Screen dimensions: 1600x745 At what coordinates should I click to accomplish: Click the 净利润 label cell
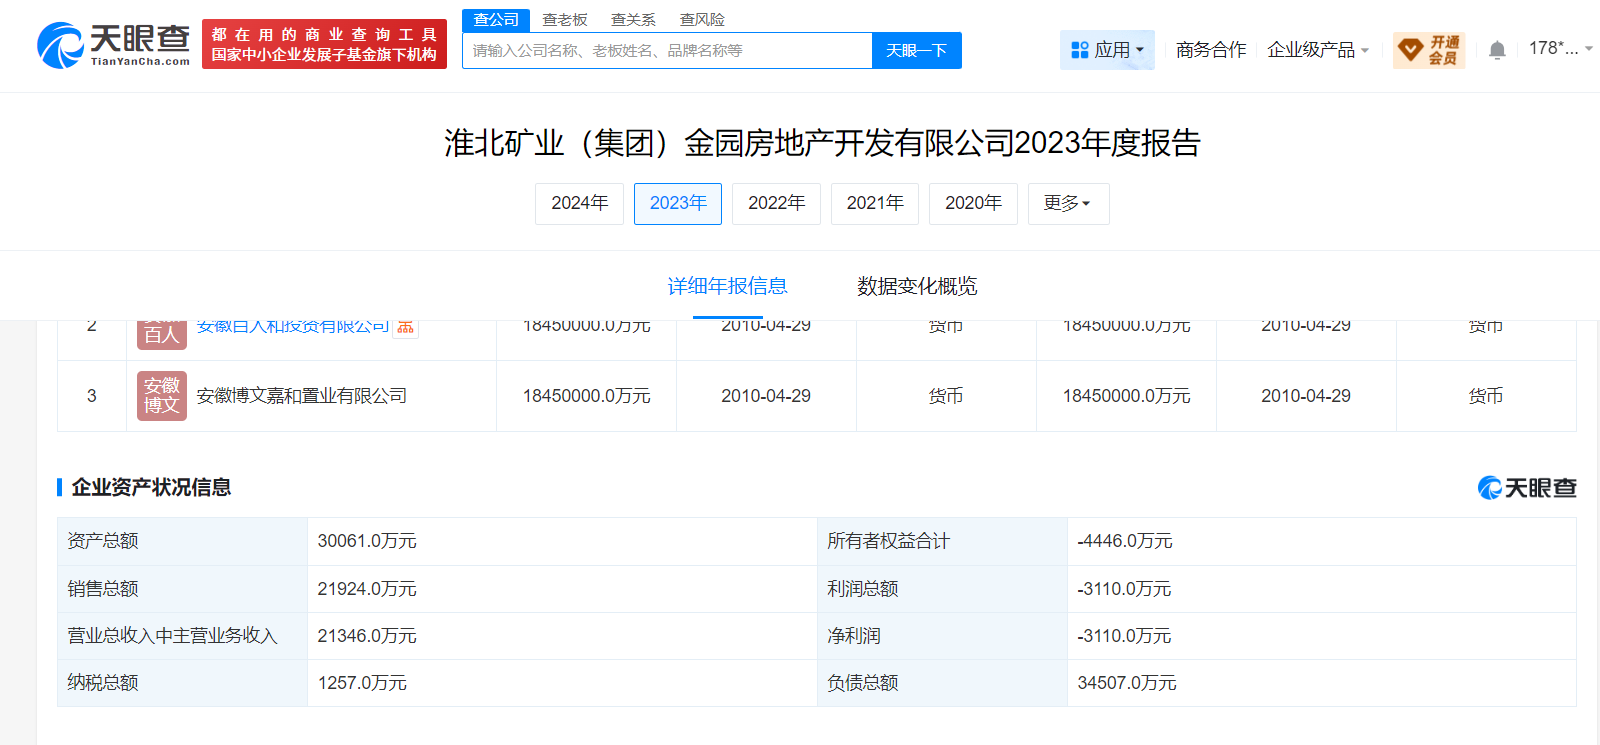tap(942, 636)
